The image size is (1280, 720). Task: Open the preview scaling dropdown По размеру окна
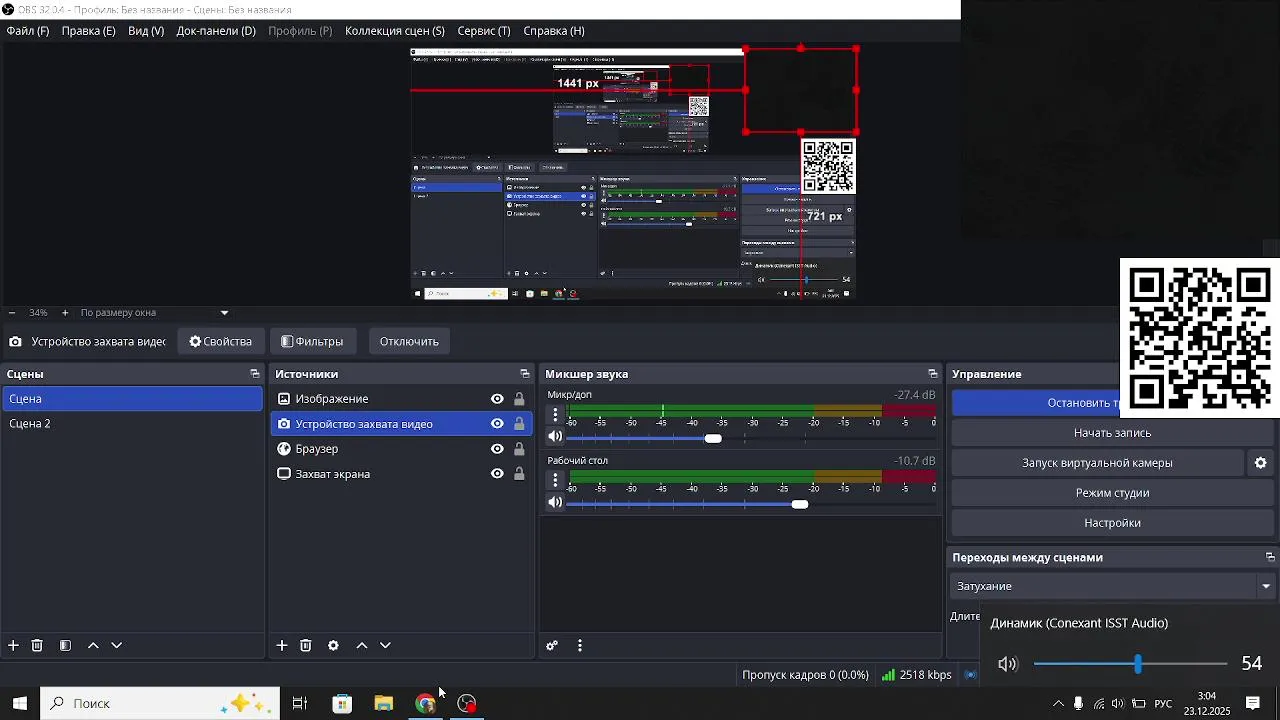coord(154,313)
